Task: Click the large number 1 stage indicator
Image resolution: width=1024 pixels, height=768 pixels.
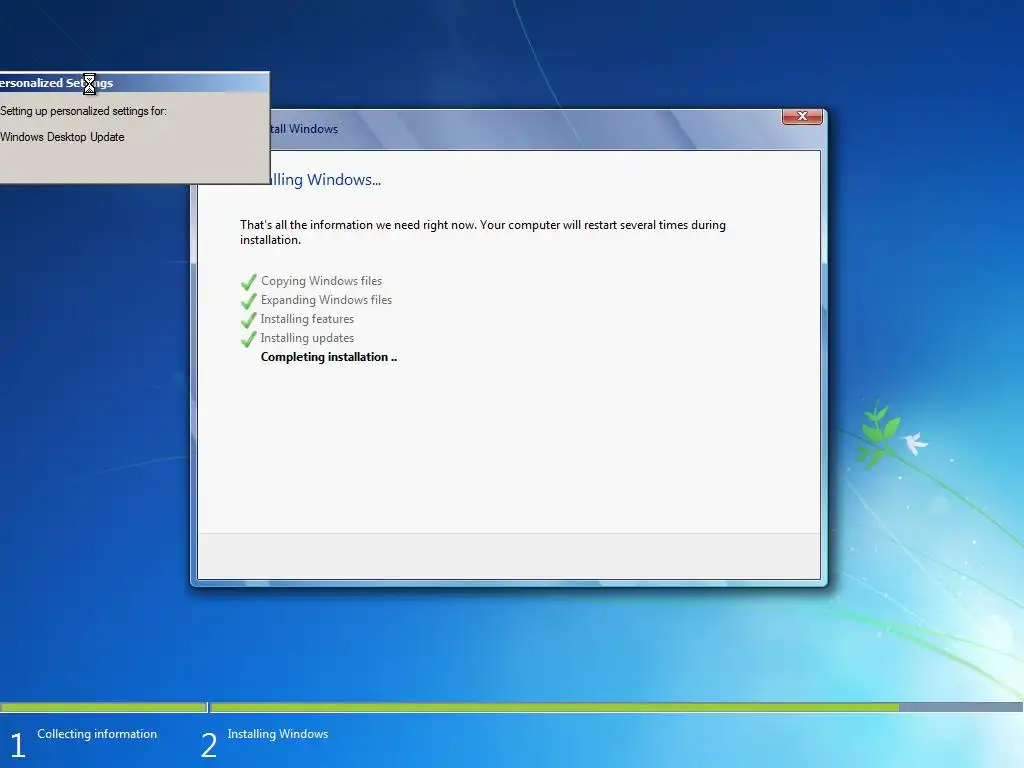Action: click(x=18, y=745)
